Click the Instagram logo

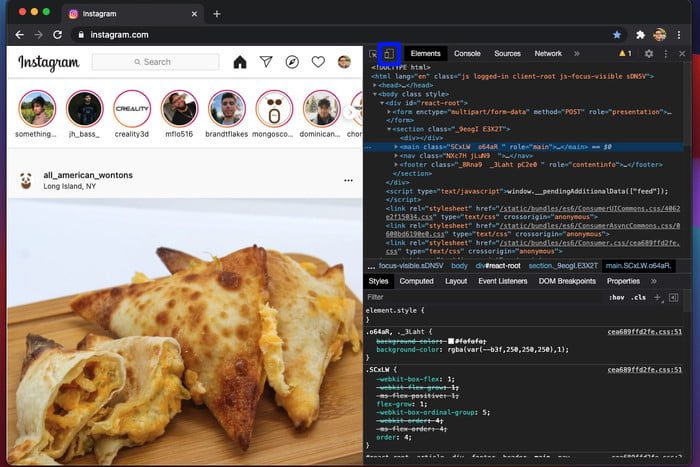tap(49, 63)
